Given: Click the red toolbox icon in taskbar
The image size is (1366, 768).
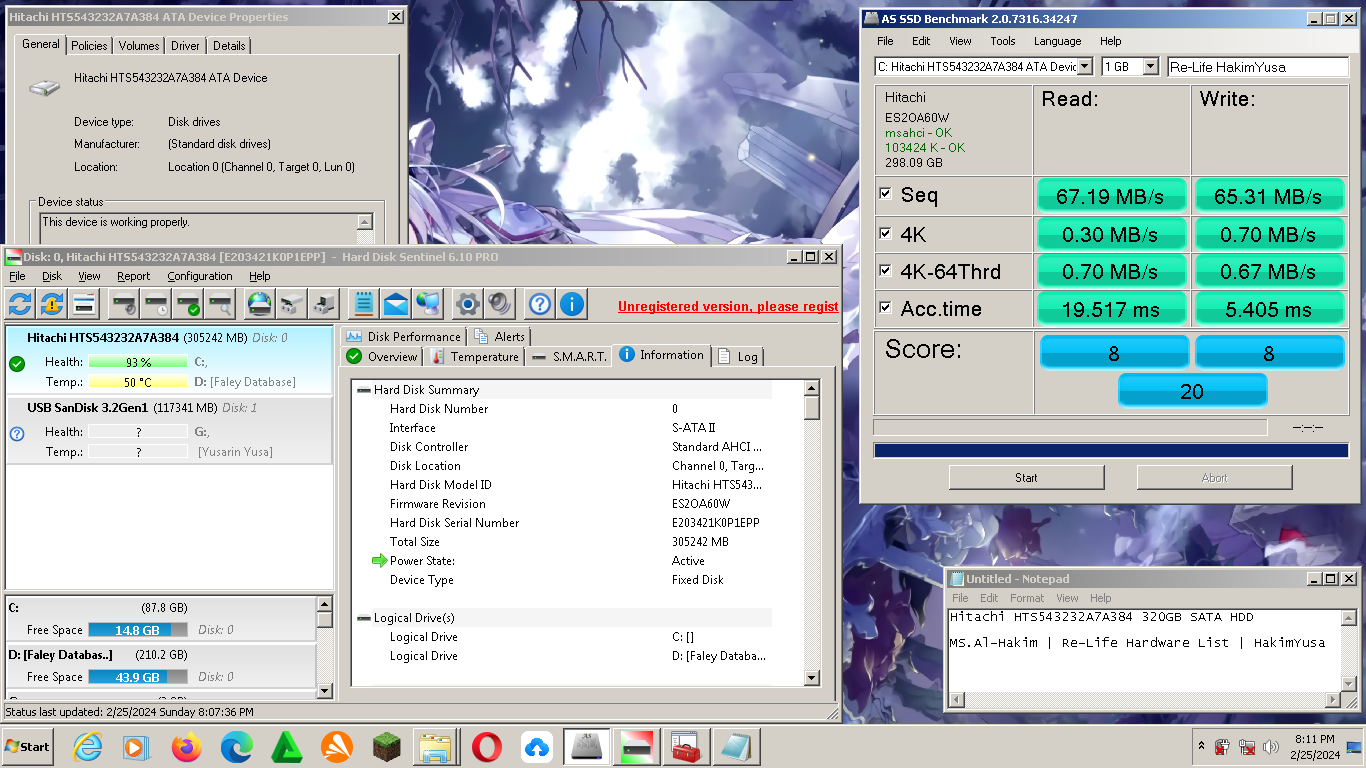Looking at the screenshot, I should [x=687, y=747].
